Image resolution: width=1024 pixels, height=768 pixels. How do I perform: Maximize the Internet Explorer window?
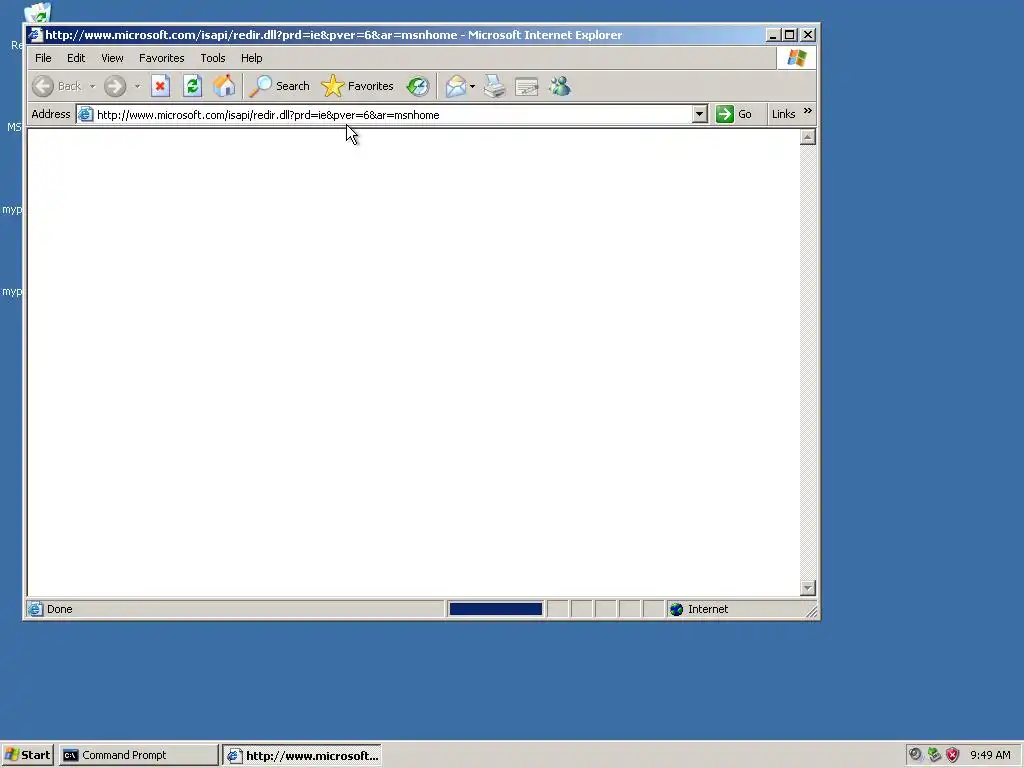(x=790, y=35)
